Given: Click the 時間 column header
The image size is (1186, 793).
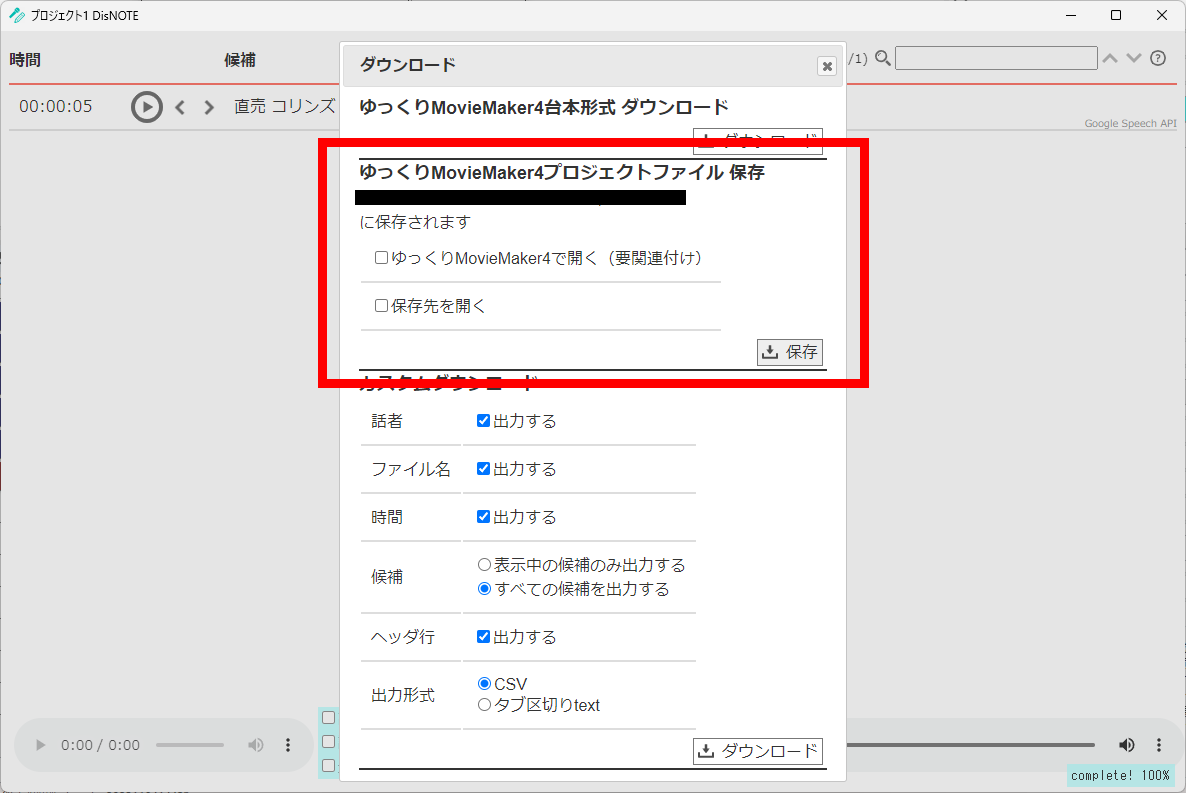Looking at the screenshot, I should click(25, 60).
